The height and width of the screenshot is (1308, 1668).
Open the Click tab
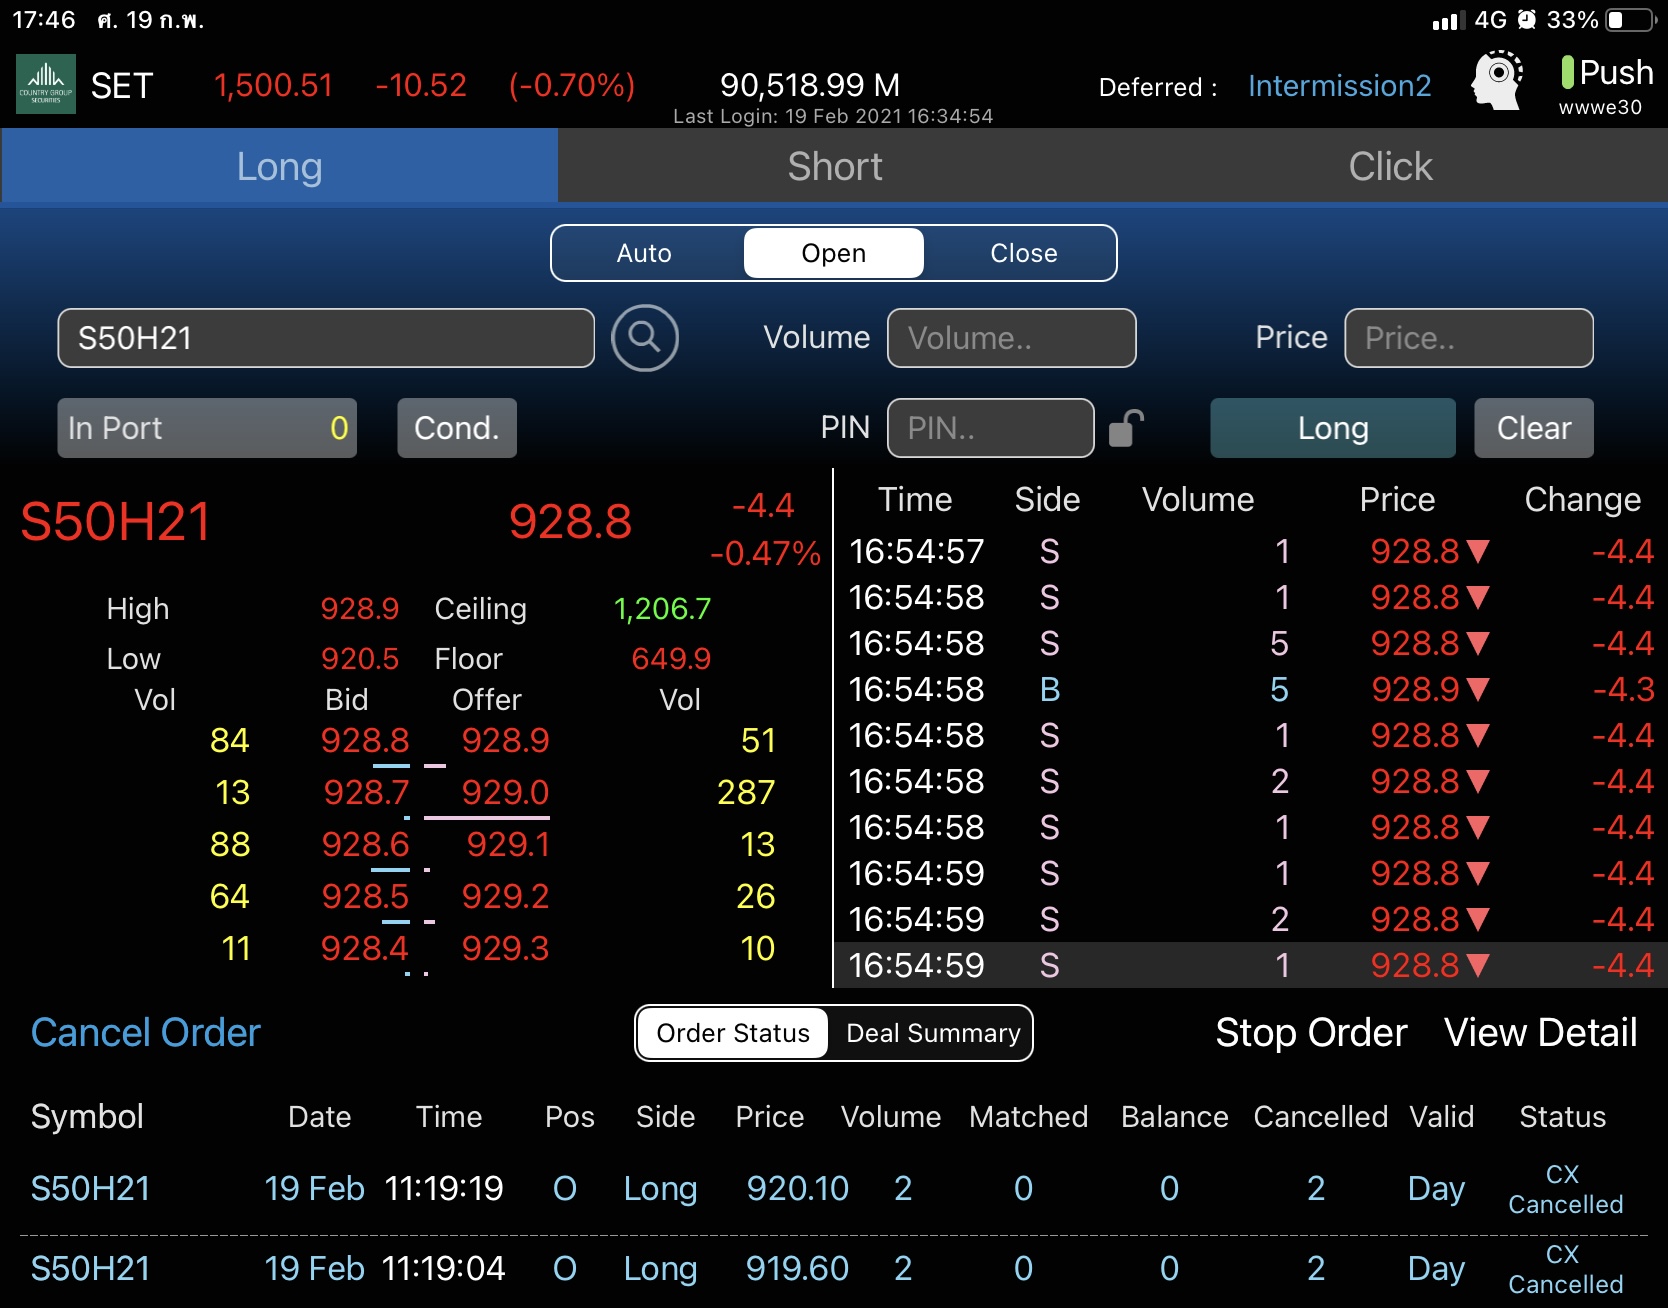[1390, 166]
